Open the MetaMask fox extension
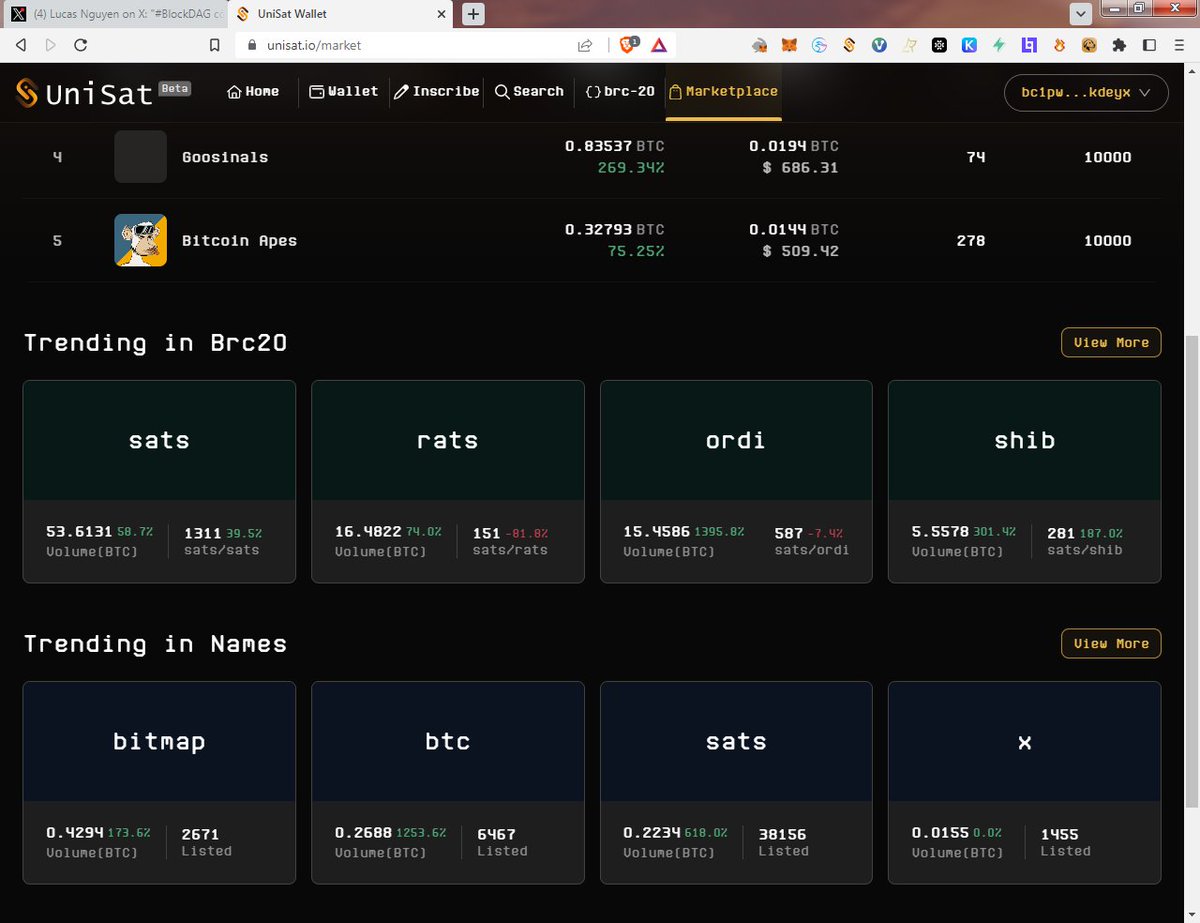The image size is (1200, 923). point(789,45)
